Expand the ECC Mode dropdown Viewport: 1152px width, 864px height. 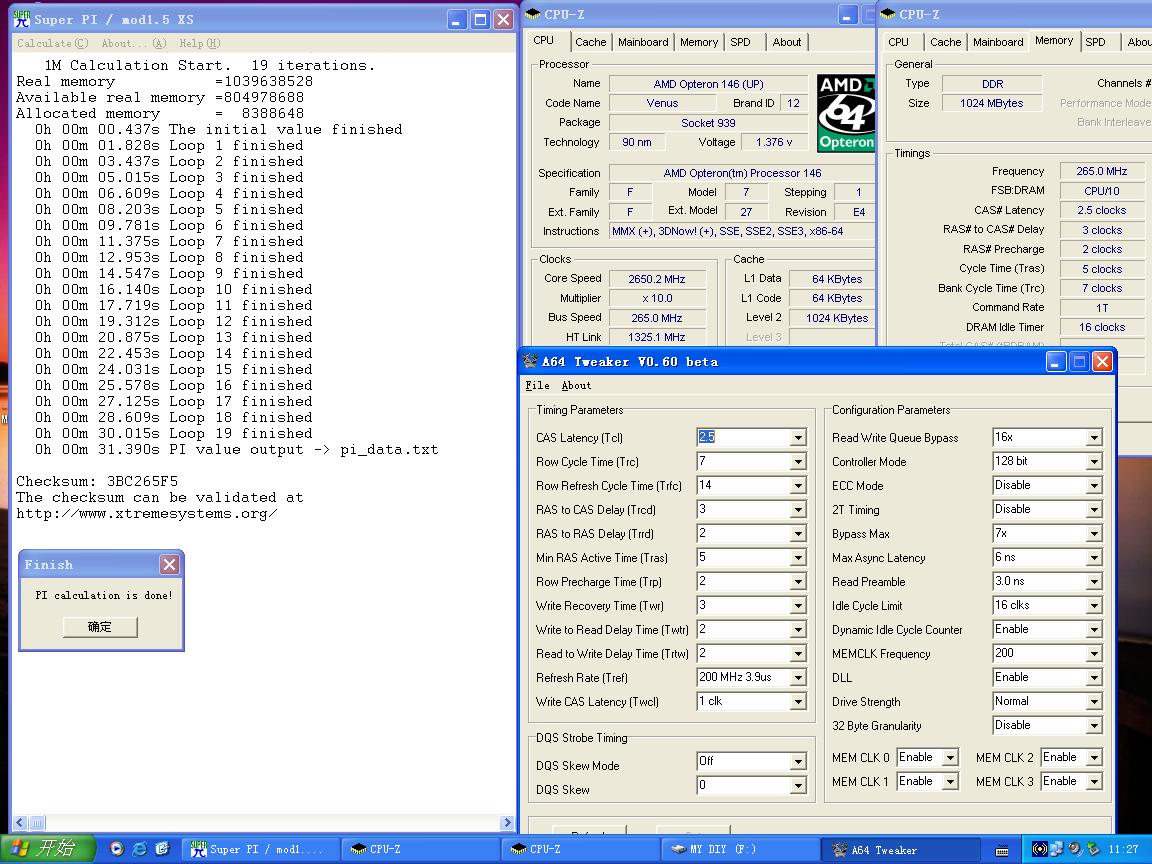click(x=1094, y=486)
